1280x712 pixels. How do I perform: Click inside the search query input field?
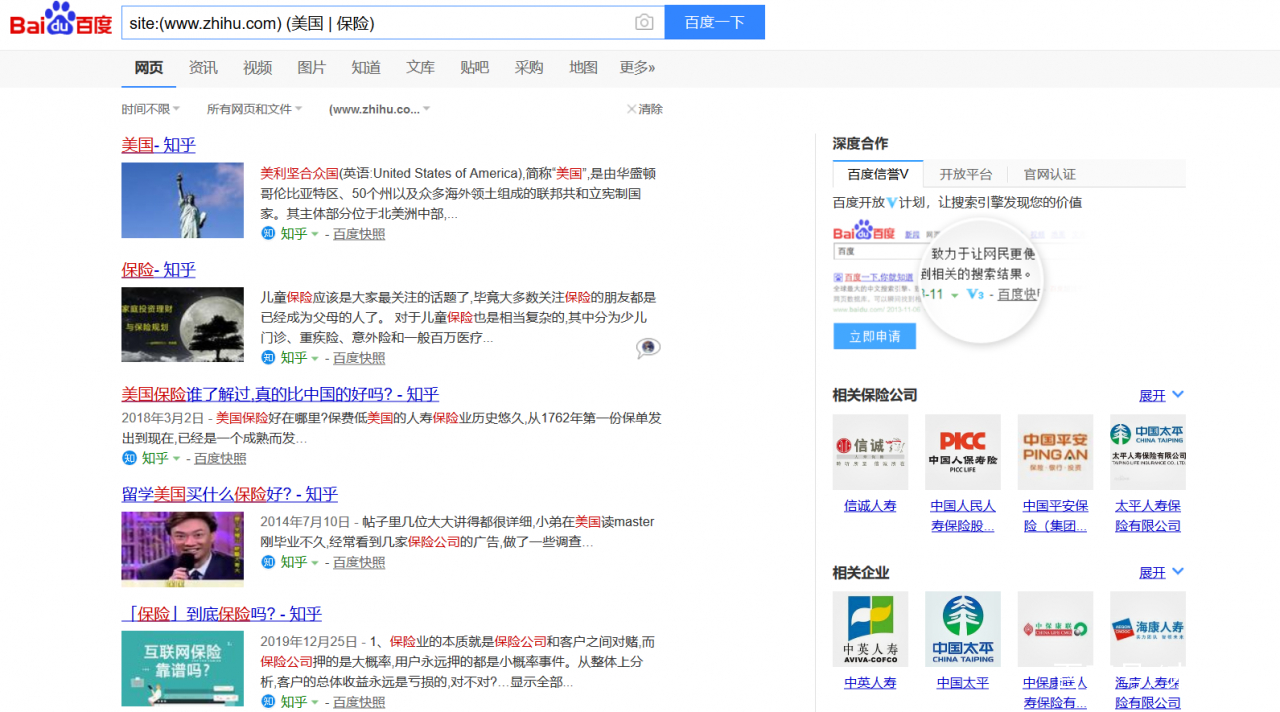(x=380, y=21)
